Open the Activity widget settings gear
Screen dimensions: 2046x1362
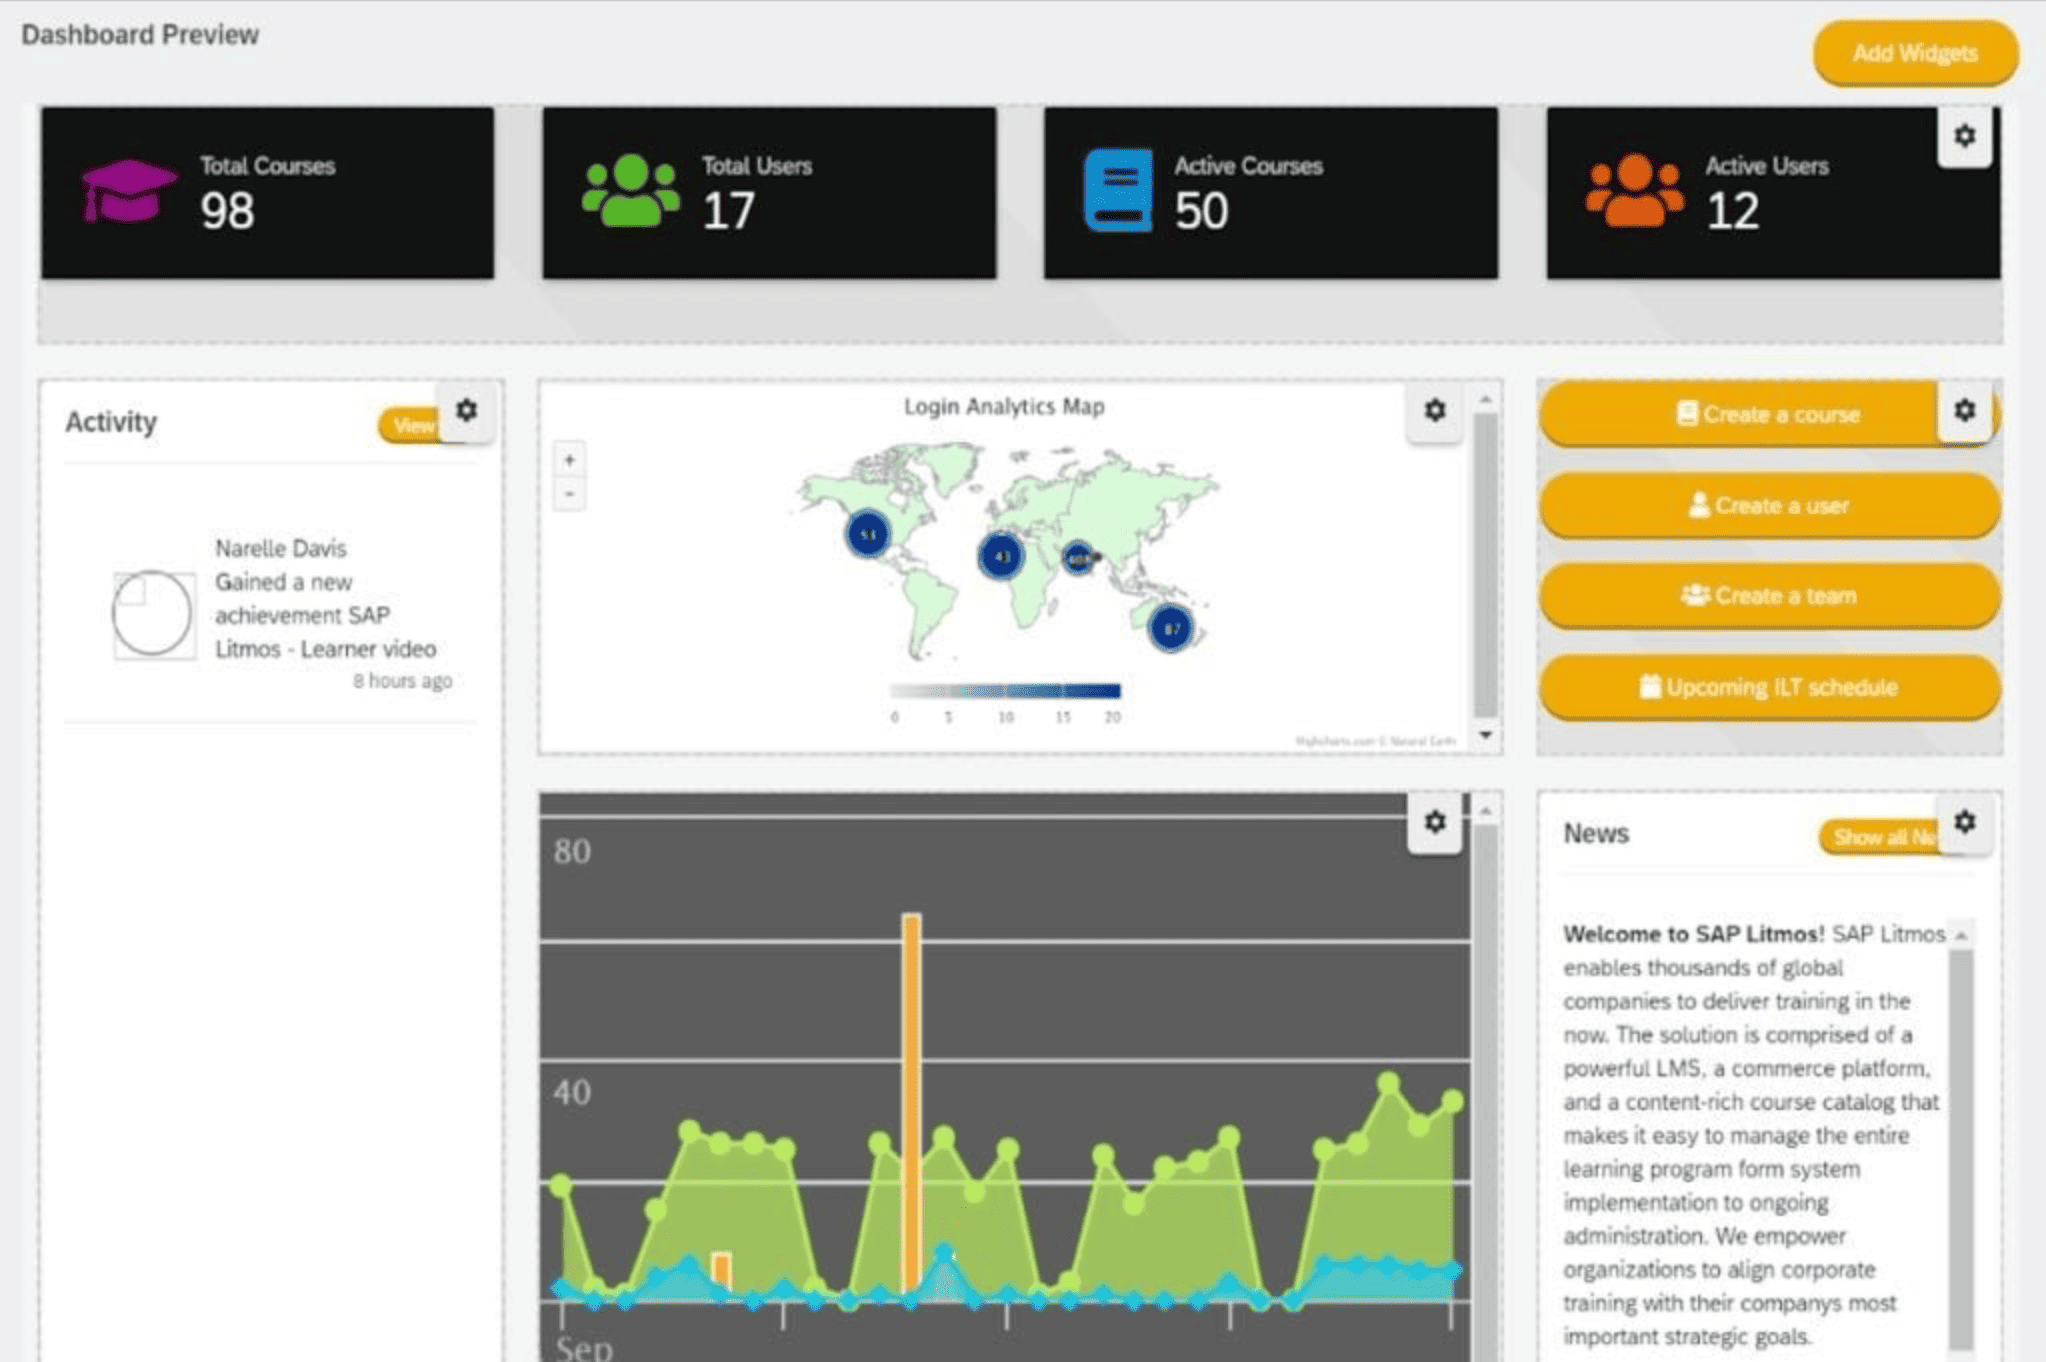click(466, 411)
